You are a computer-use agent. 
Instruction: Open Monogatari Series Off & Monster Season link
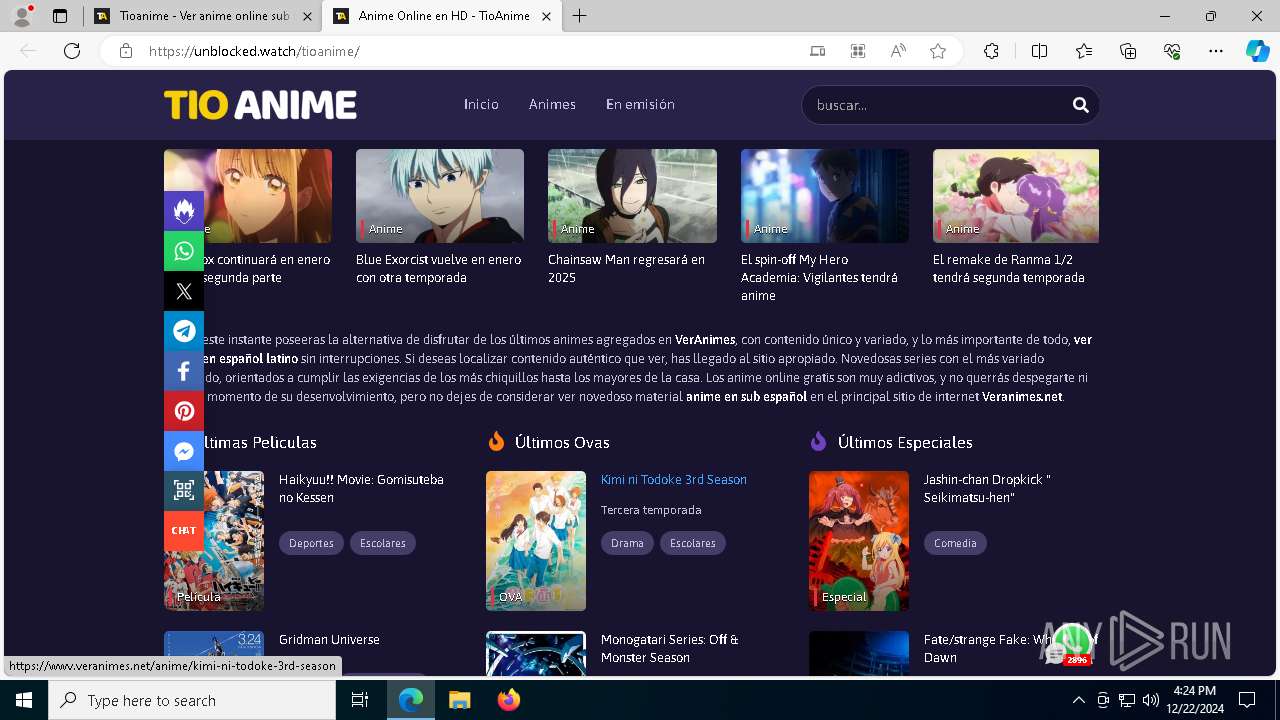point(670,648)
